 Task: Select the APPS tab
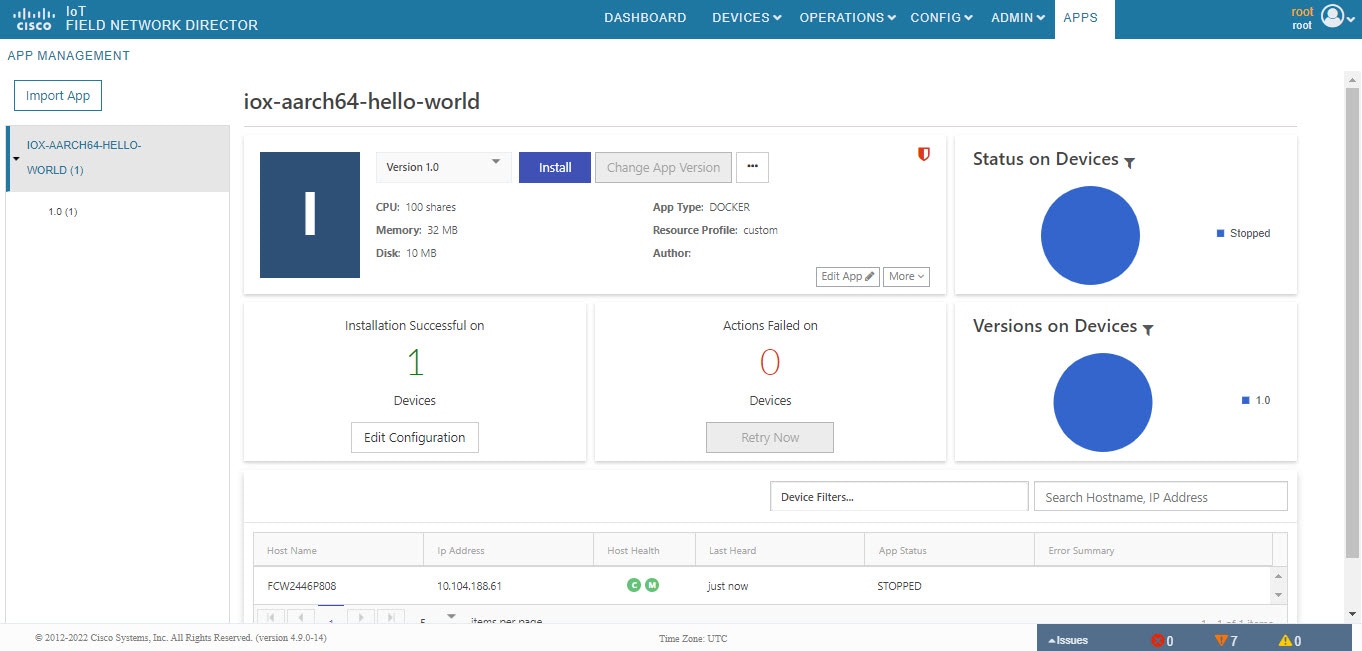[x=1084, y=19]
